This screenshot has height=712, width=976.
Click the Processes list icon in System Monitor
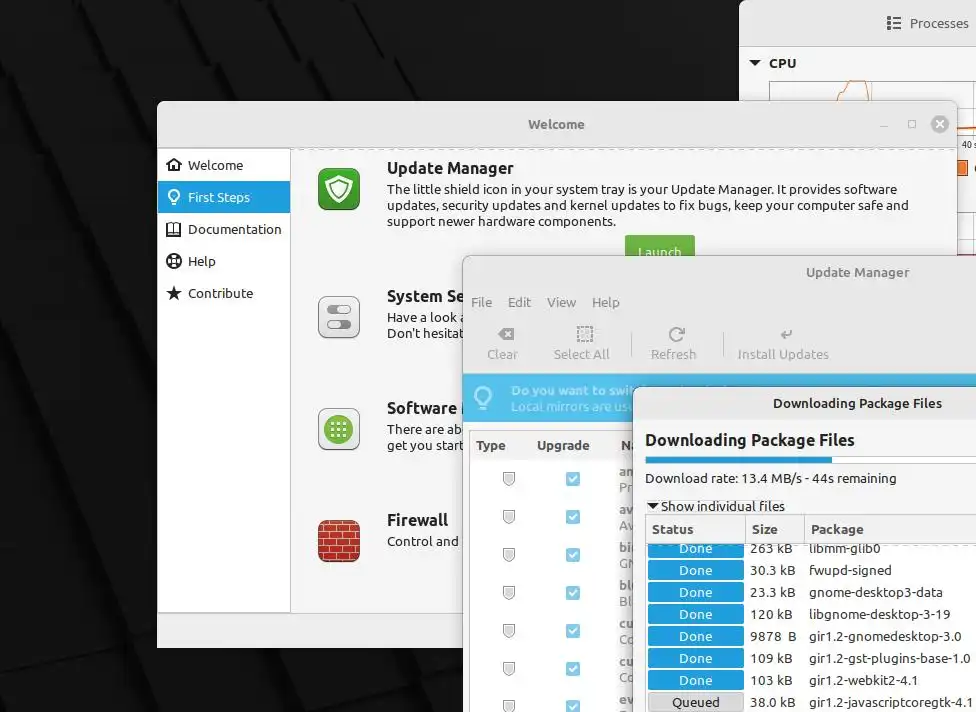tap(894, 23)
